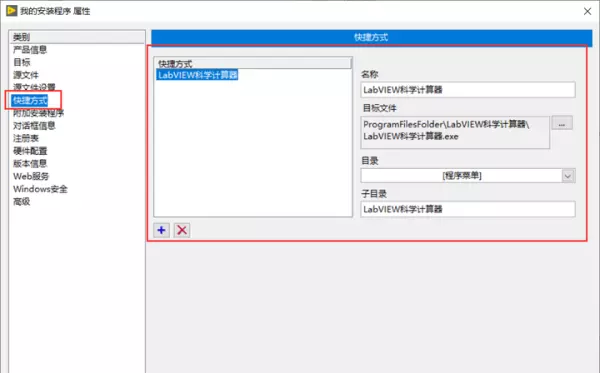Open 附加安装程序 category

39,113
